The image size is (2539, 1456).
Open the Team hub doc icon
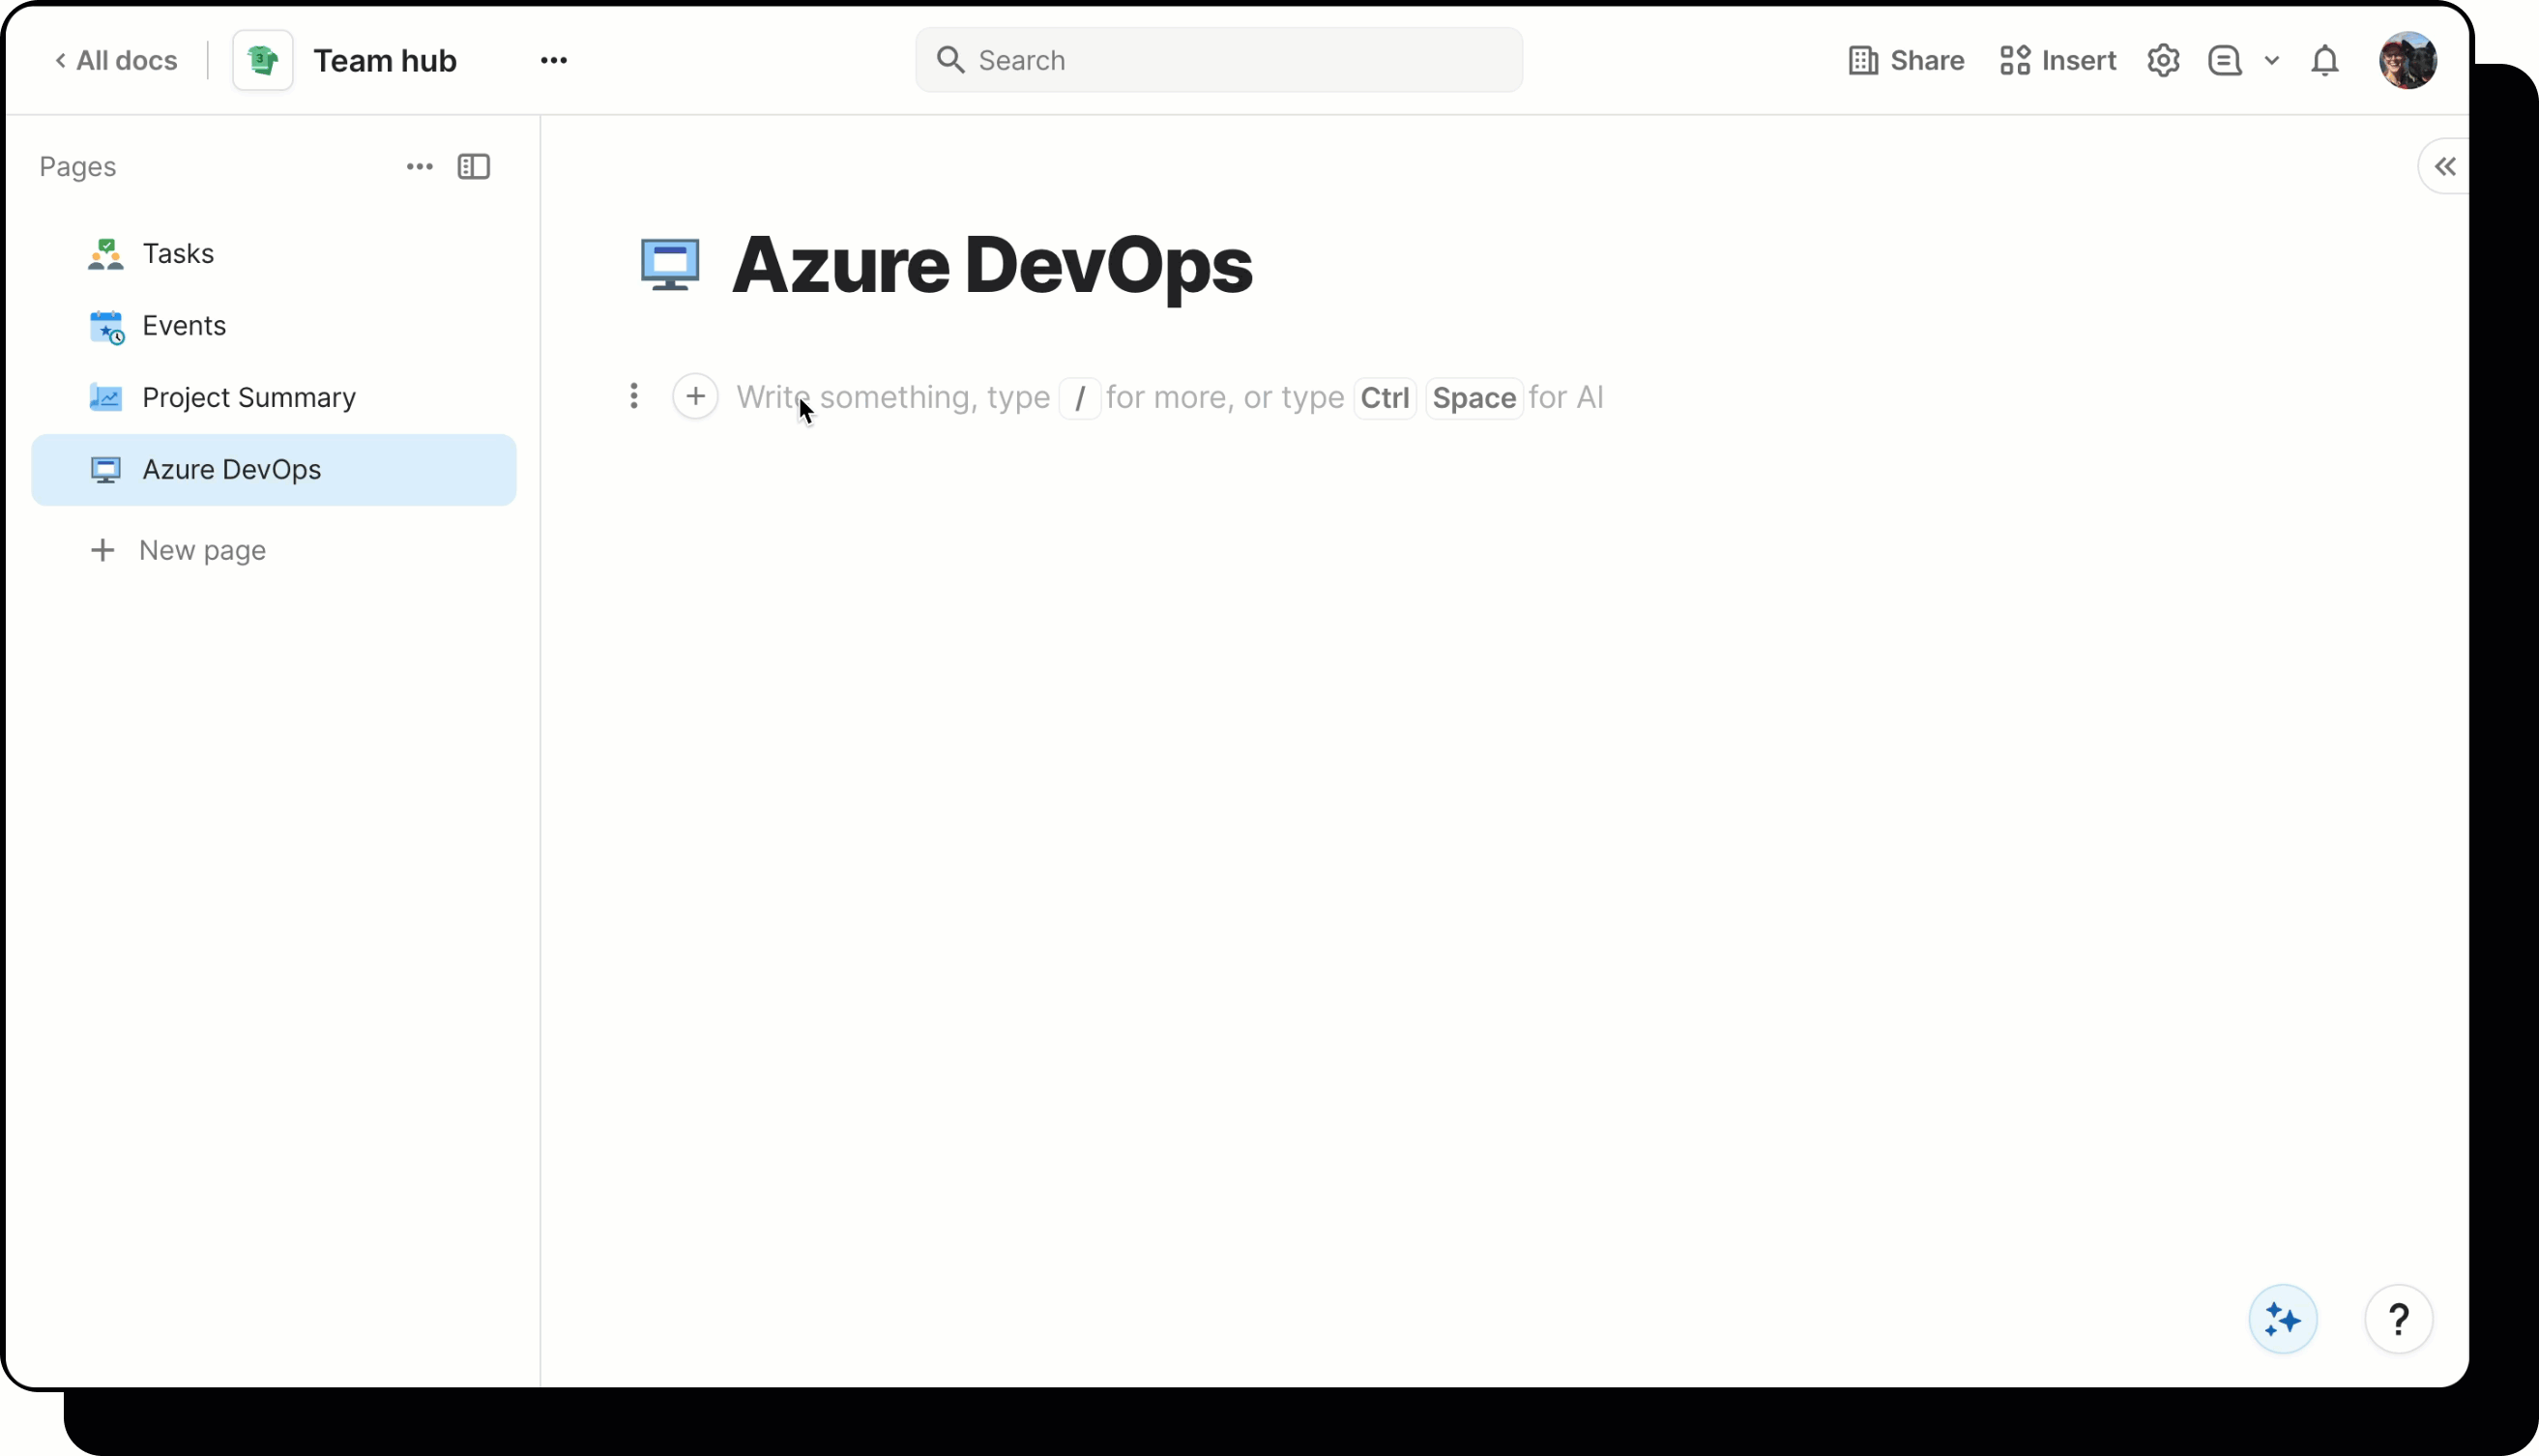[x=261, y=60]
